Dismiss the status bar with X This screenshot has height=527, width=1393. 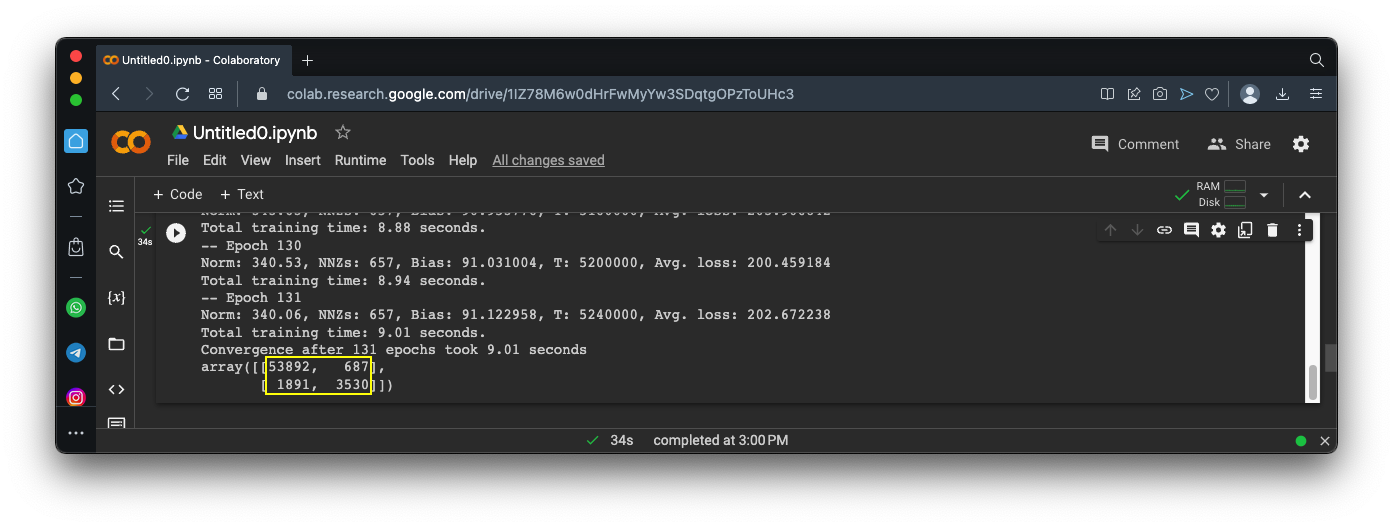(1325, 441)
